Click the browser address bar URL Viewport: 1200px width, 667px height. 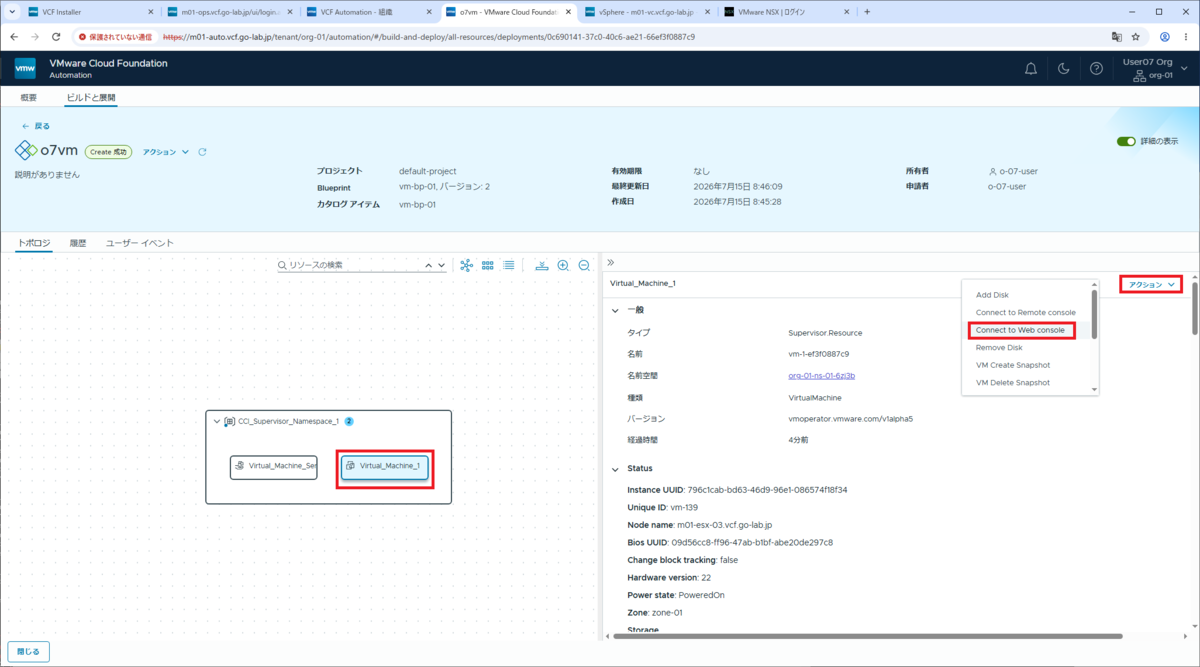pos(428,36)
